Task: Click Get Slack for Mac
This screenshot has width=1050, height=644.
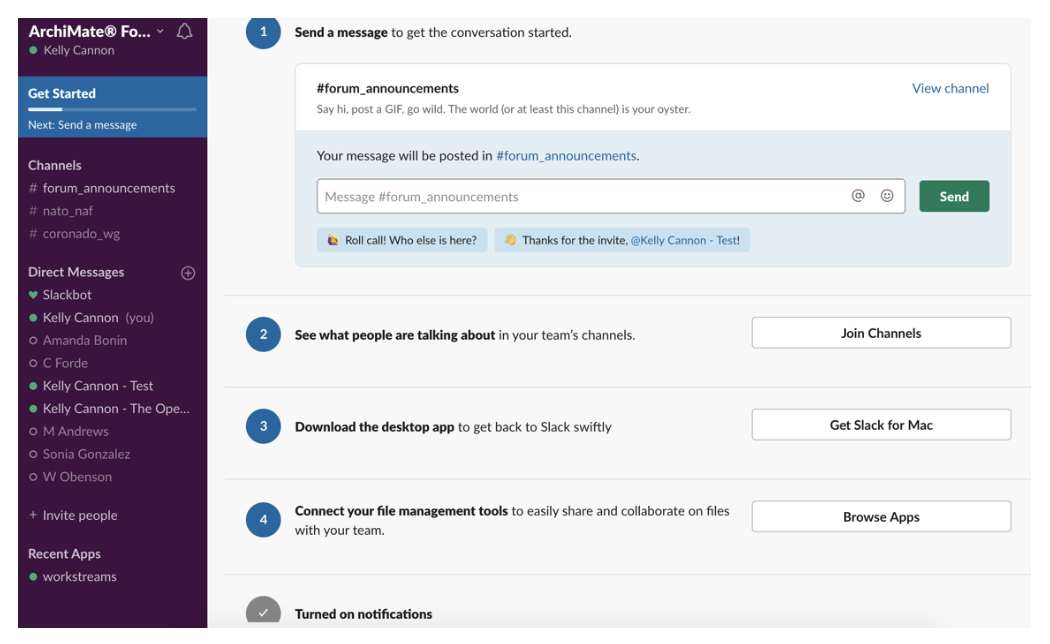Action: click(880, 424)
